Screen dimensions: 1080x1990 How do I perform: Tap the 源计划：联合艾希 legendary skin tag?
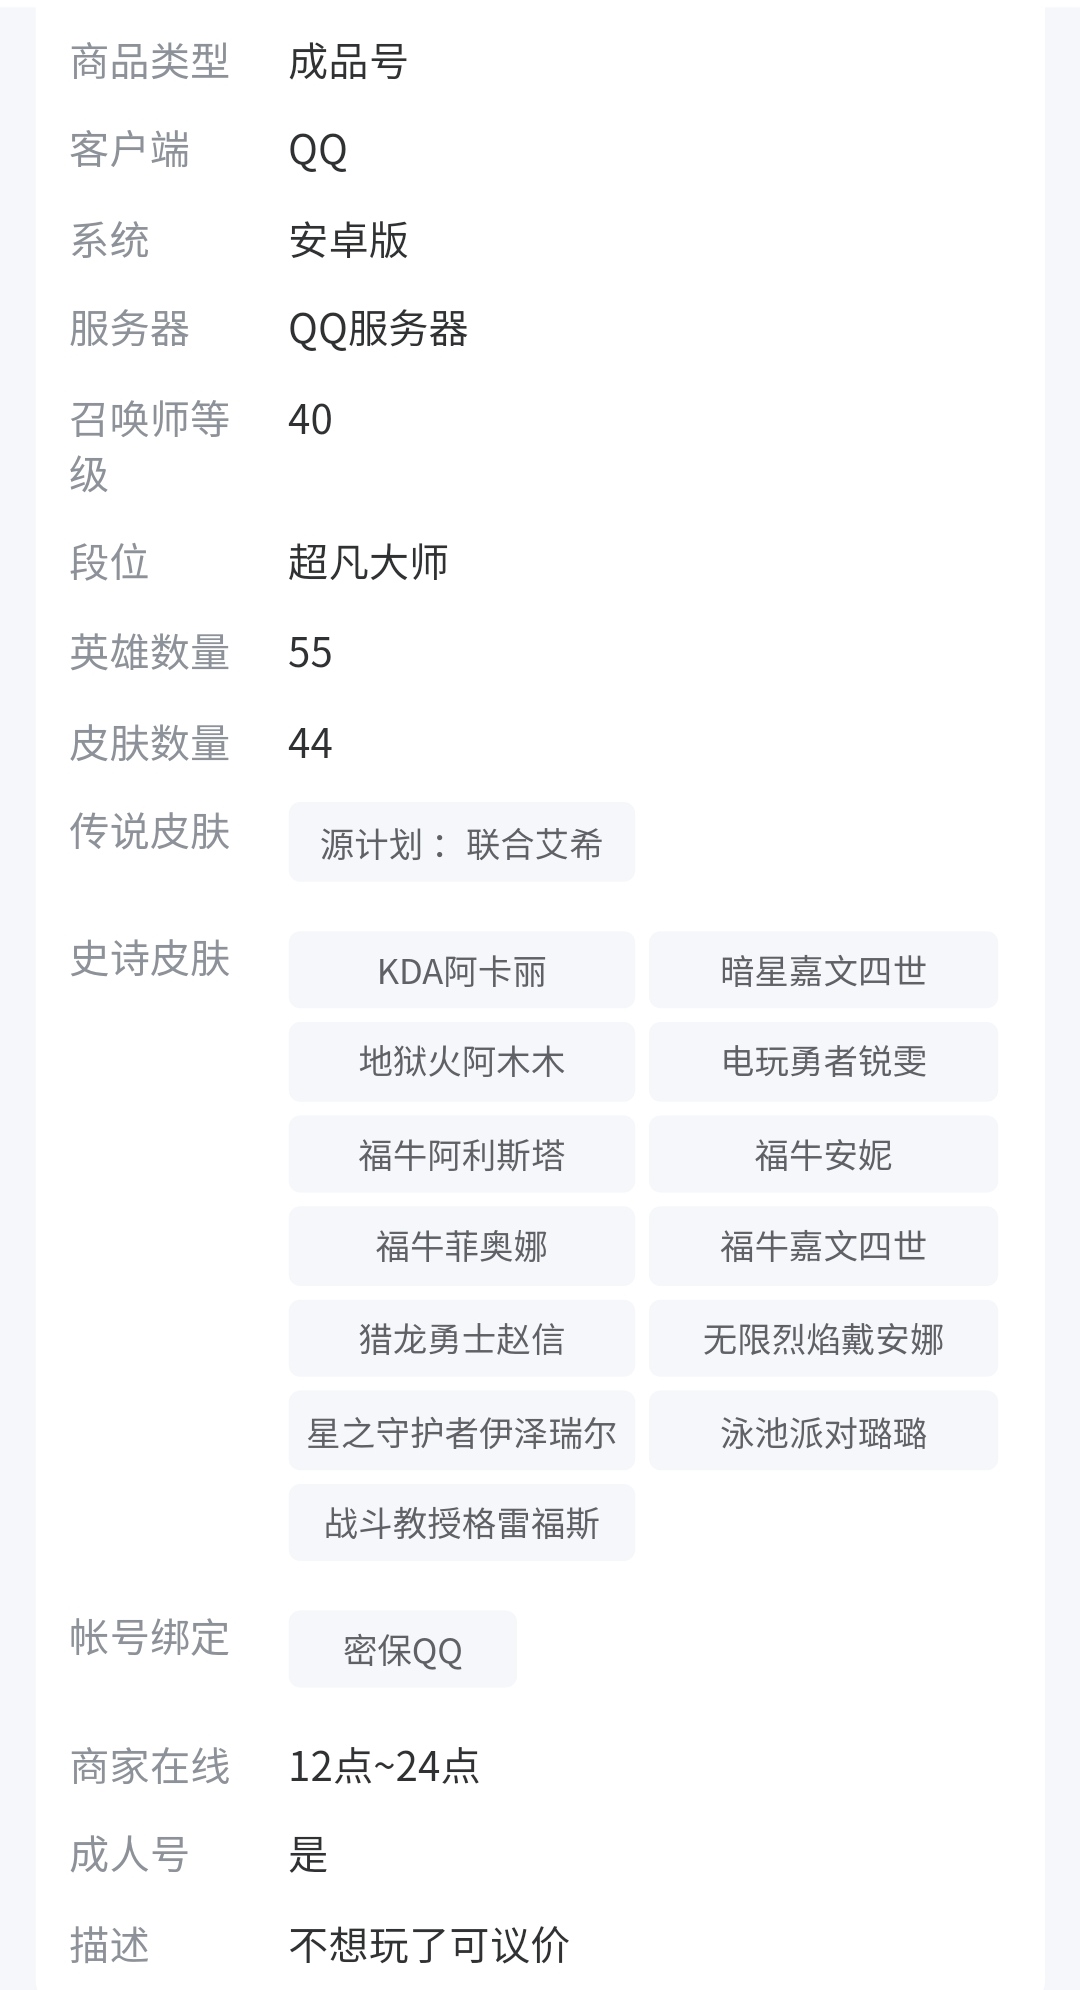pos(461,843)
